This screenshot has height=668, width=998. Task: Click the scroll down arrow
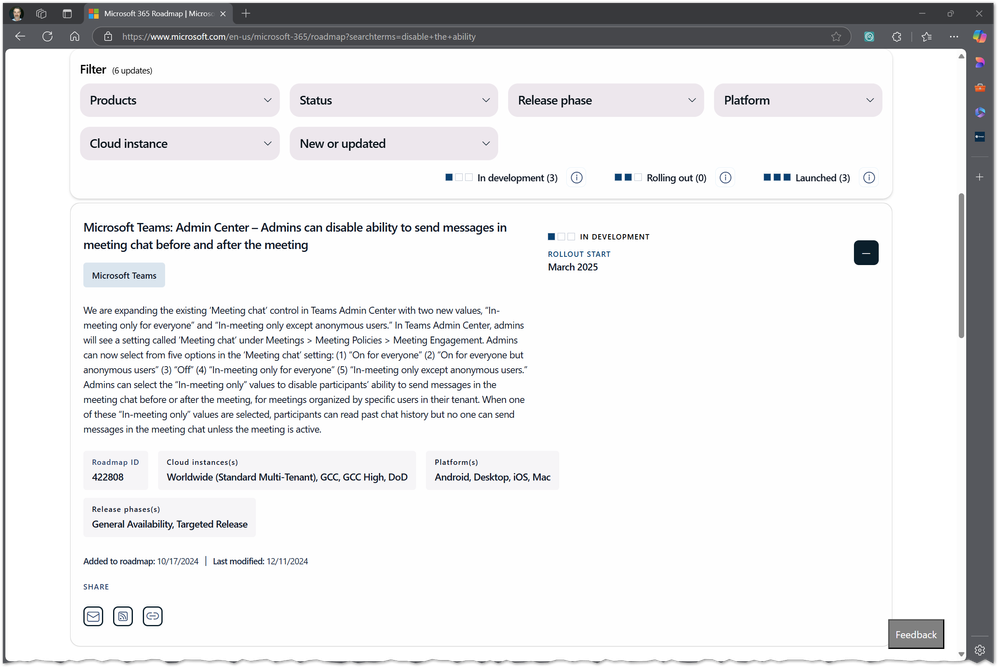click(961, 653)
